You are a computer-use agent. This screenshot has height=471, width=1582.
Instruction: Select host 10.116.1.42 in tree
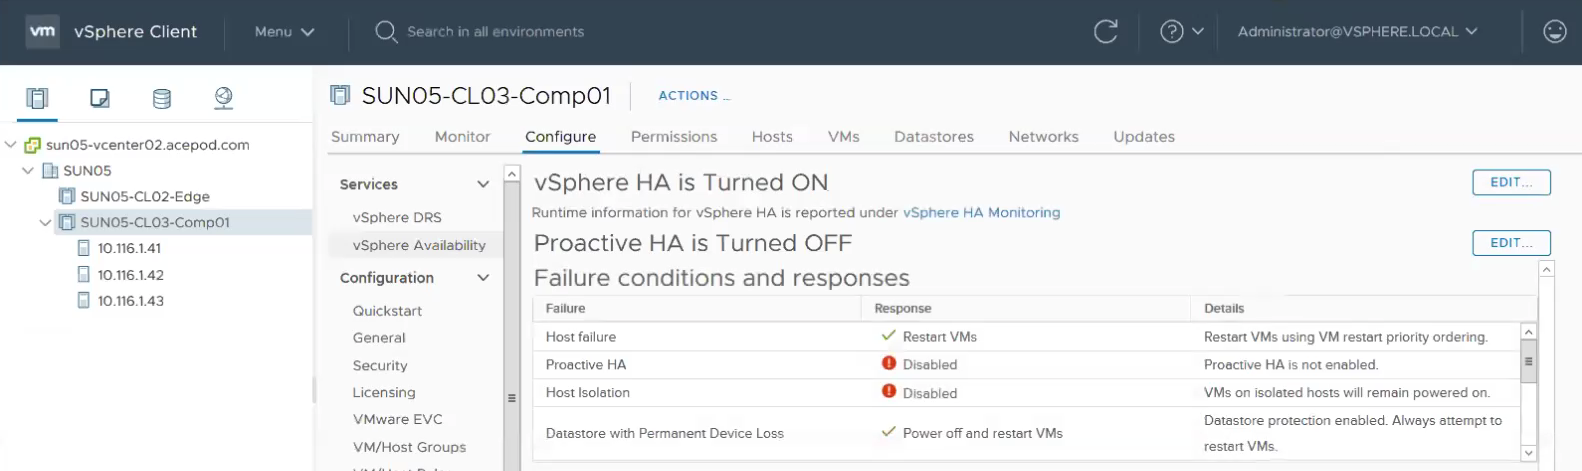[x=131, y=275]
